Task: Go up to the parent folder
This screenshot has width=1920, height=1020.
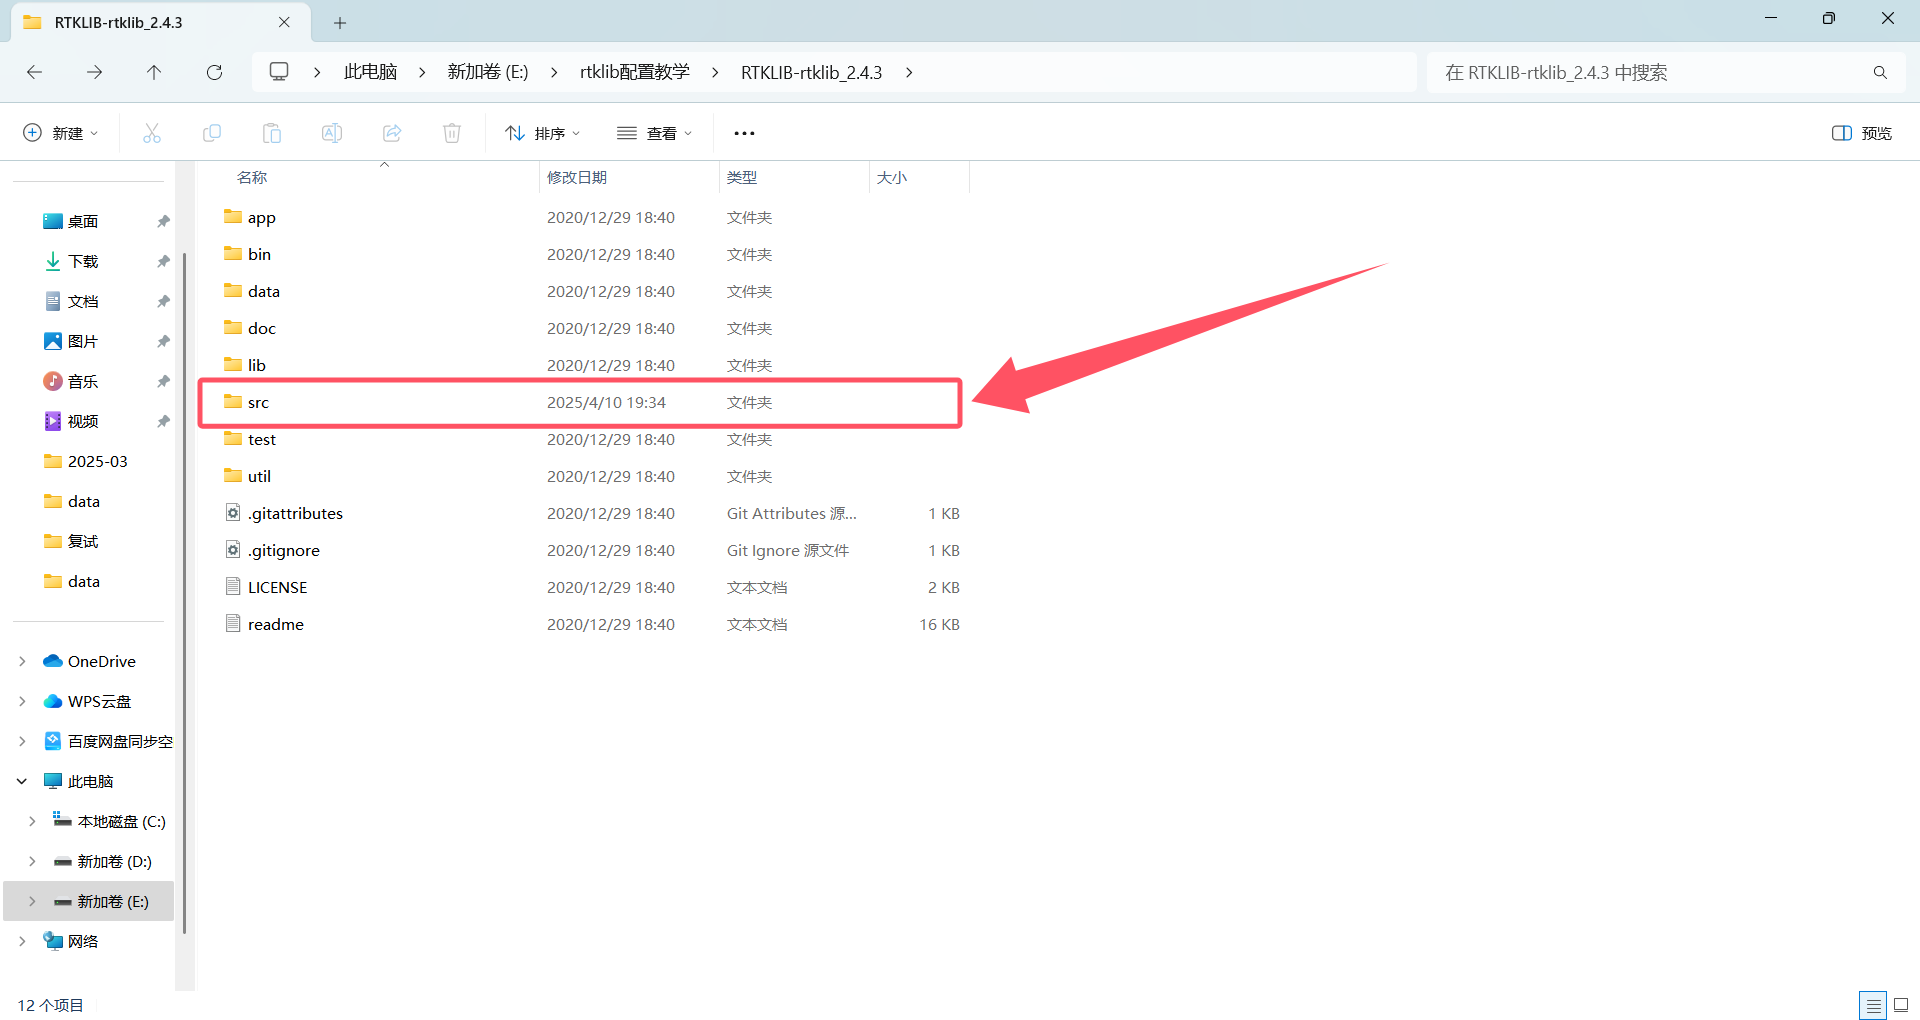Action: (x=154, y=72)
